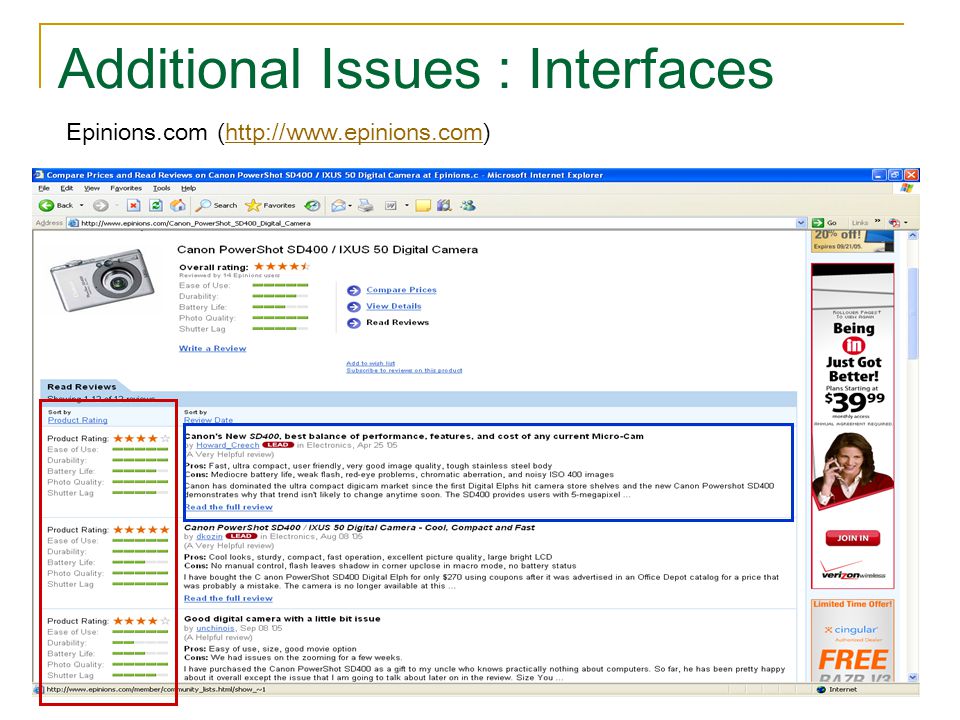Click the Windows flag throbber logo
The height and width of the screenshot is (720, 960).
pyautogui.click(x=907, y=189)
